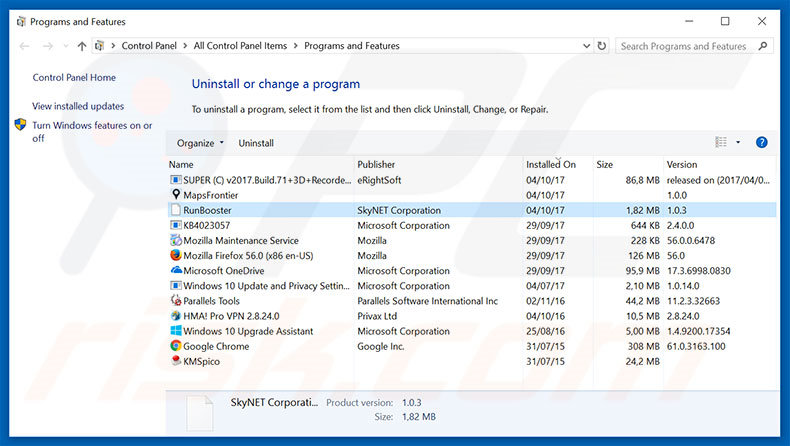Image resolution: width=790 pixels, height=446 pixels.
Task: Click the Programs and Features title bar icon
Action: [x=21, y=22]
